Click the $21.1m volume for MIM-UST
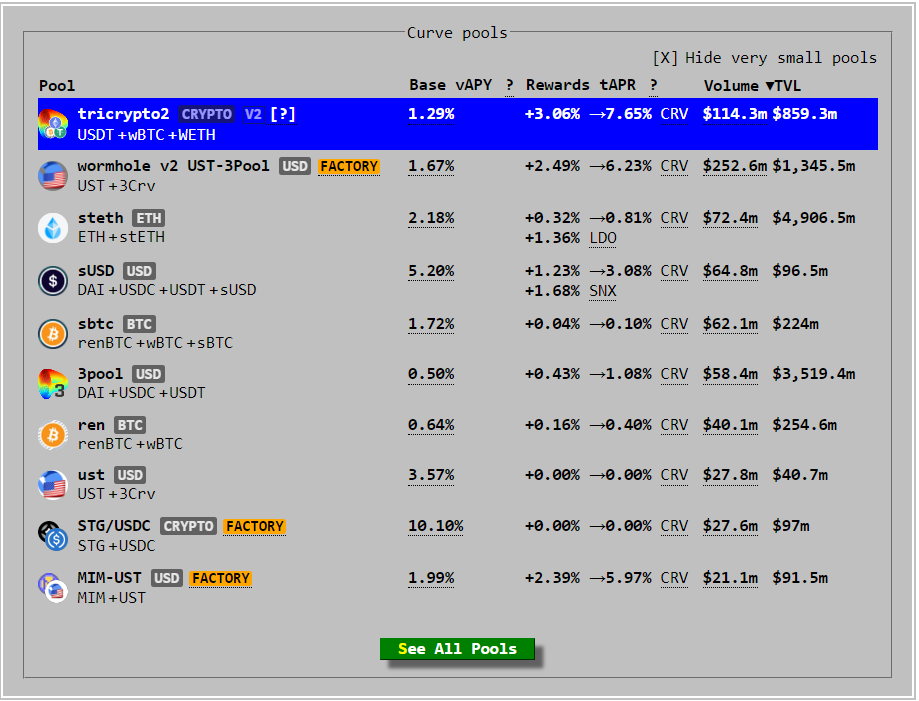 point(730,578)
